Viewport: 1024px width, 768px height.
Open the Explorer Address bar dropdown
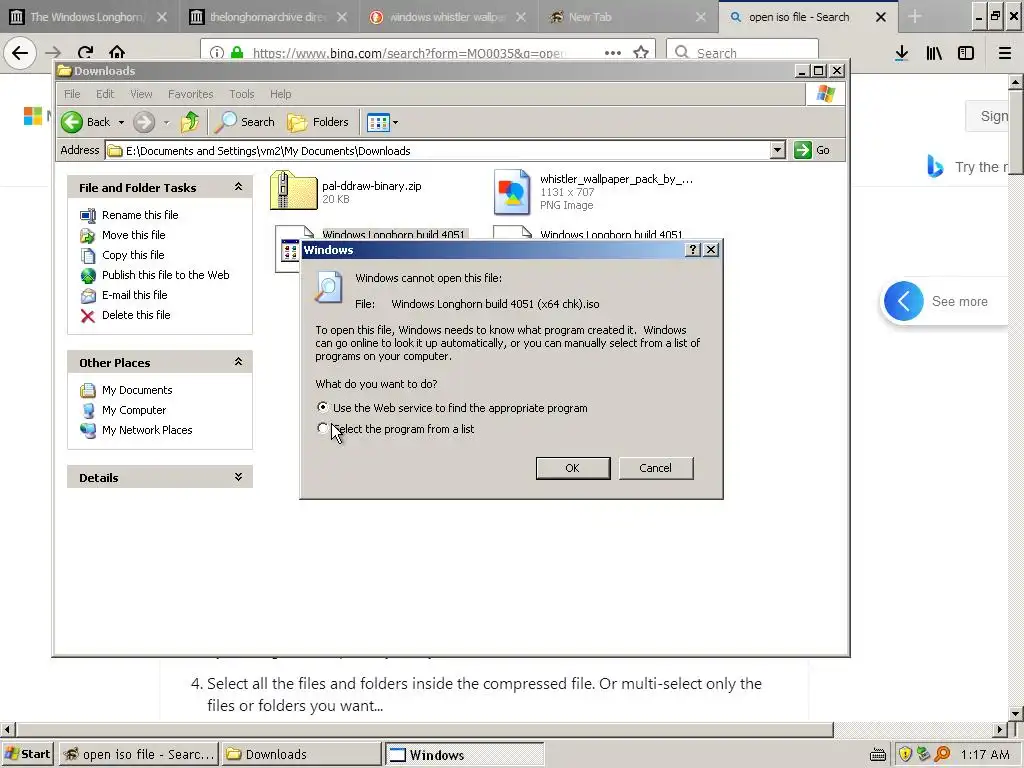point(777,151)
